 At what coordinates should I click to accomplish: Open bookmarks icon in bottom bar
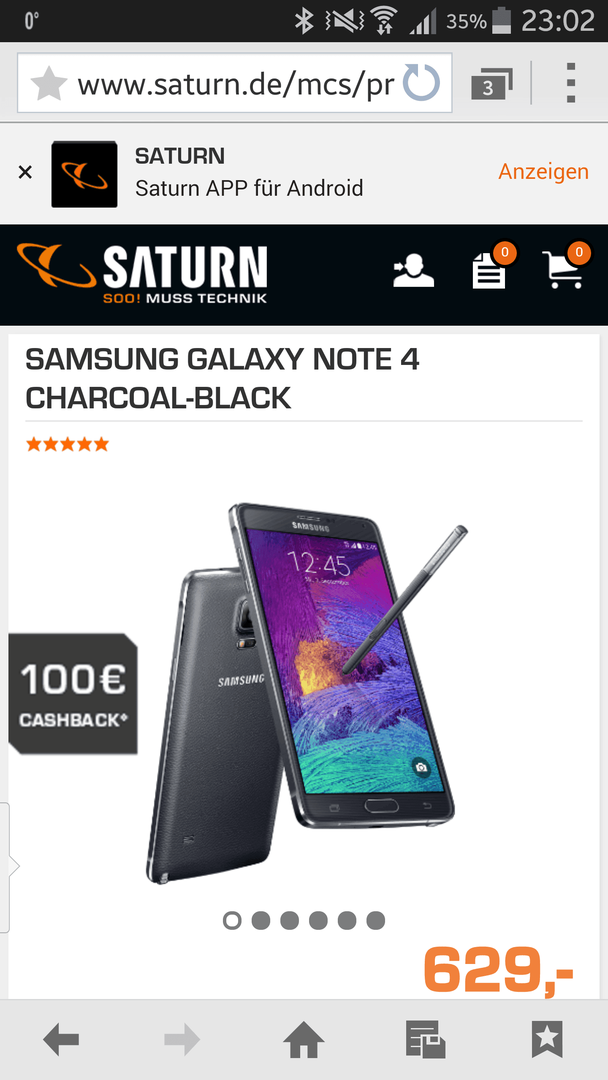point(547,1039)
